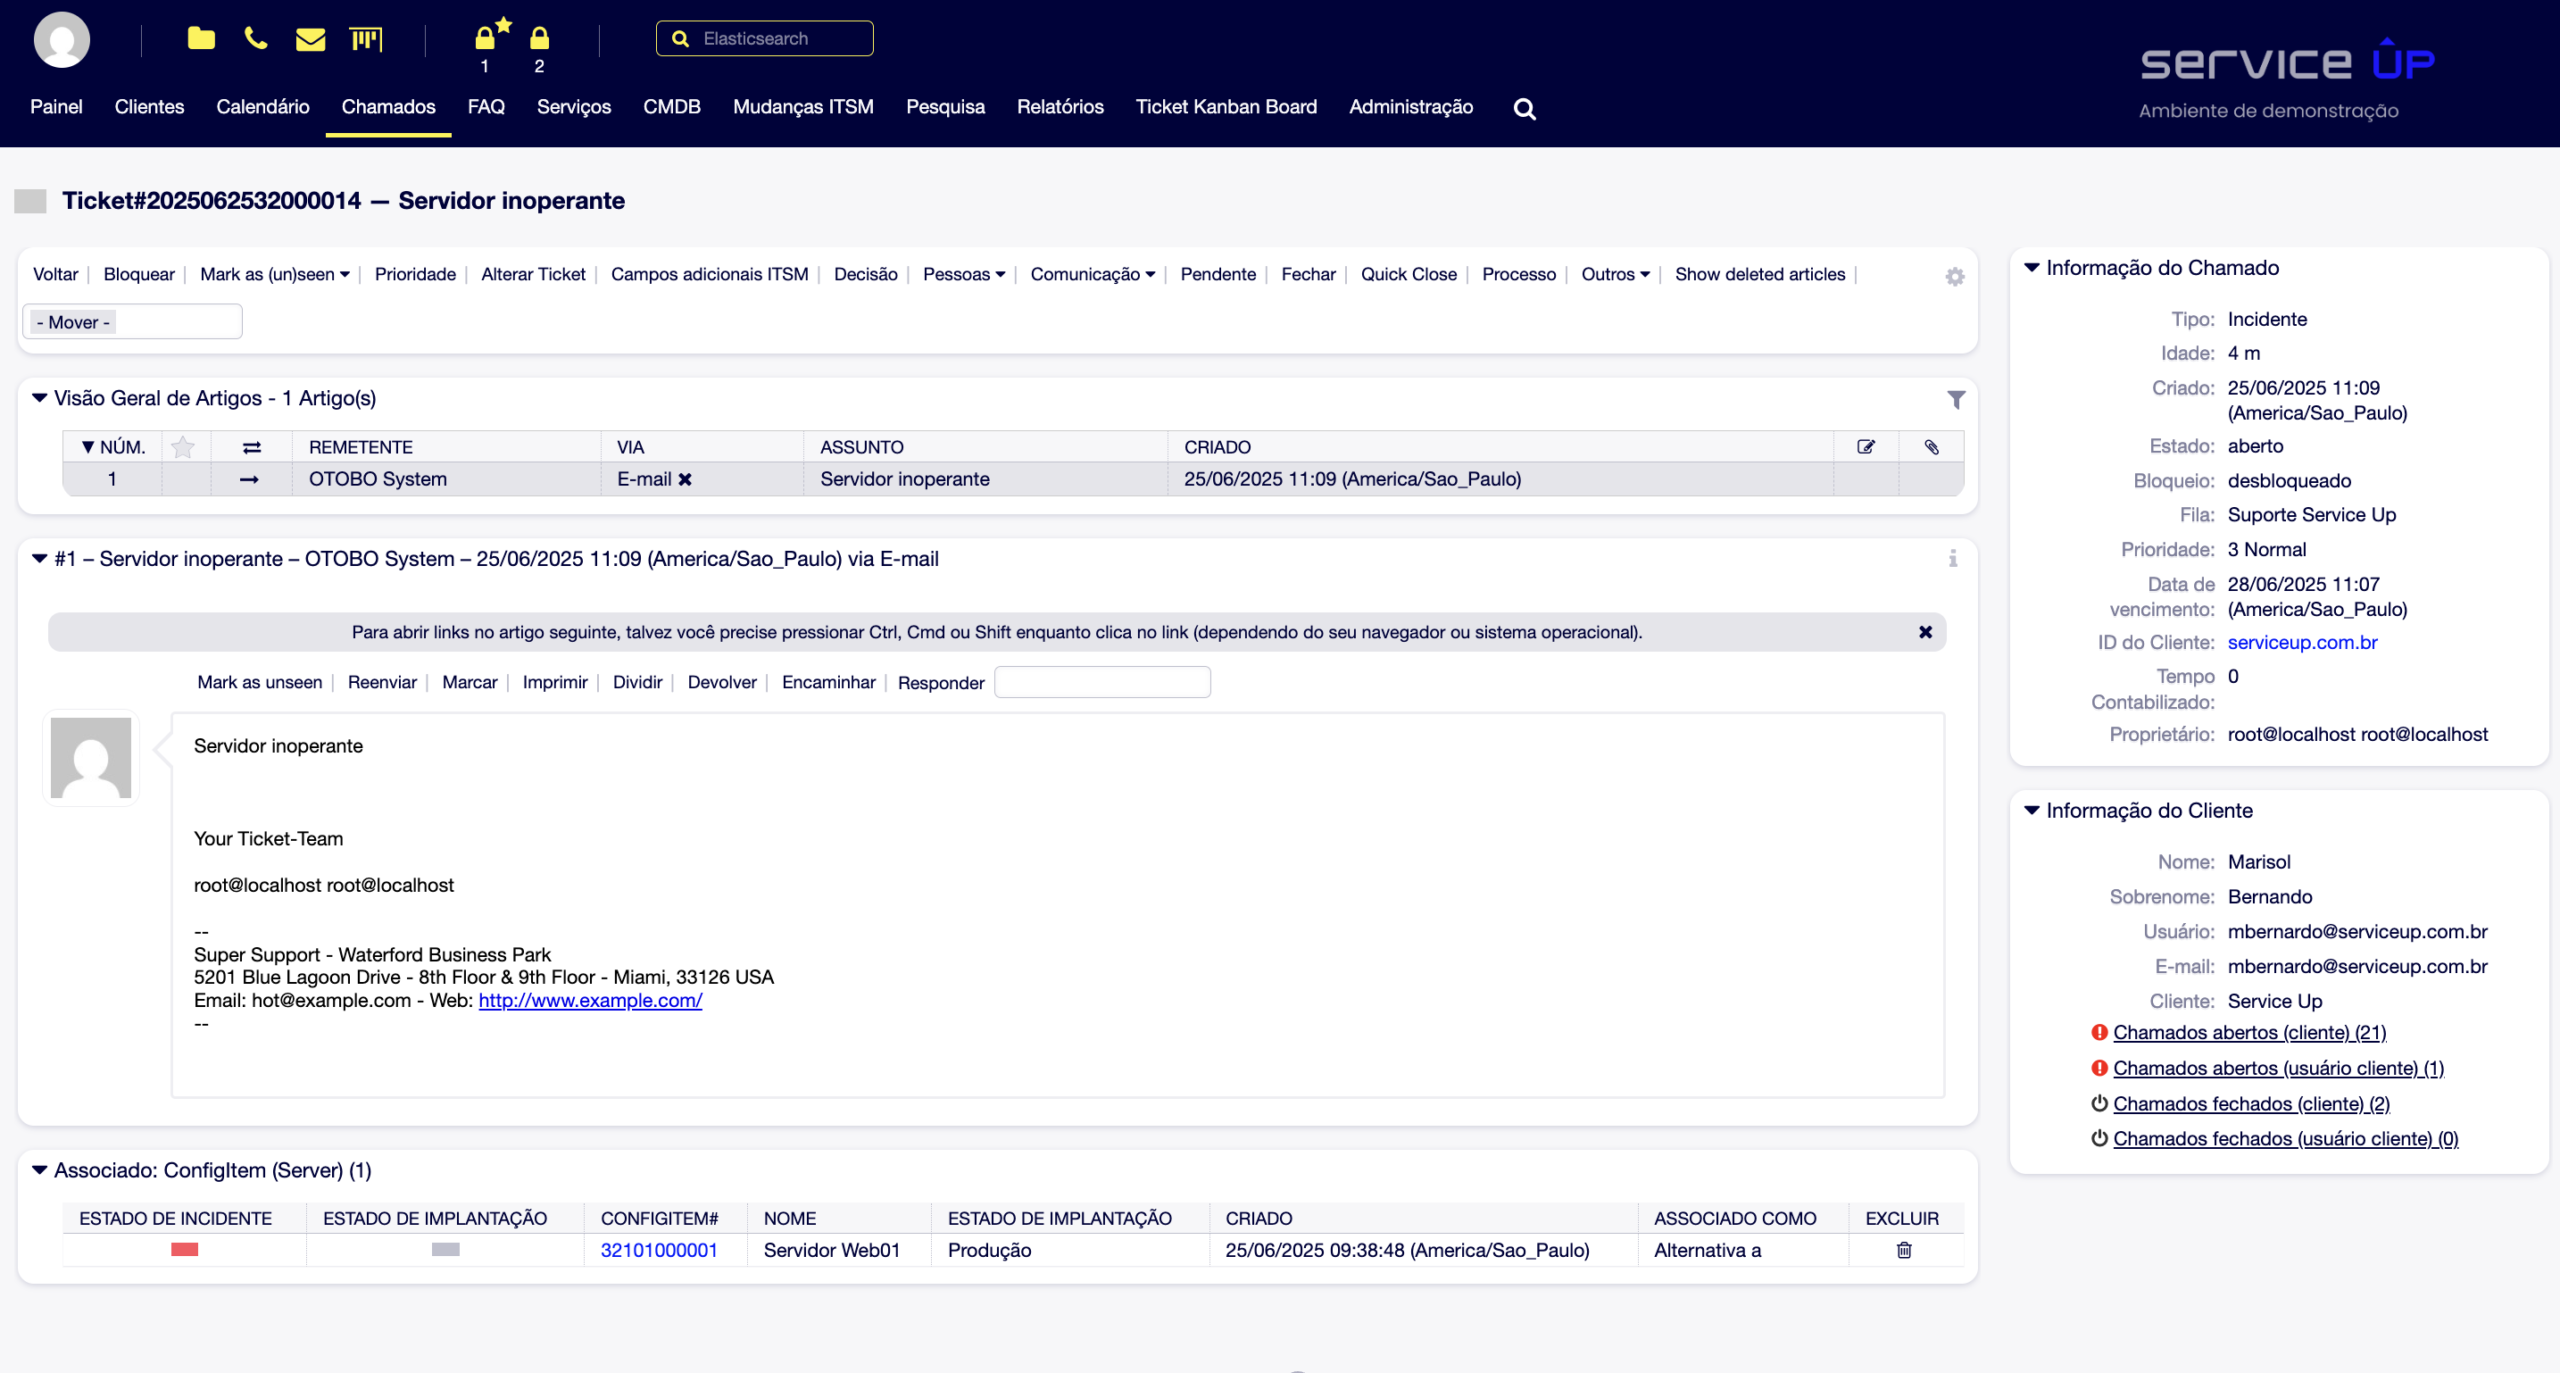Collapse the Visão Geral de Artigos section
Screen dimensions: 2560x1373
(x=39, y=398)
